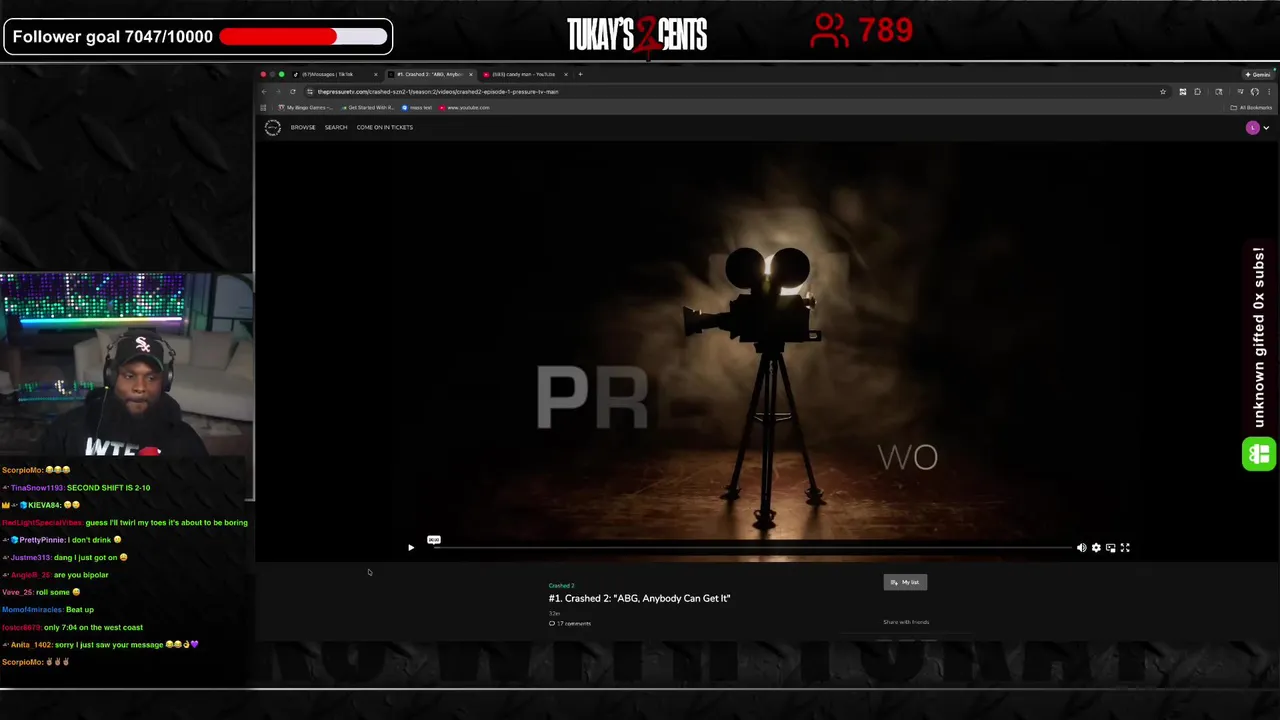This screenshot has width=1280, height=720.
Task: Open Get Started With bookmark
Action: 368,107
